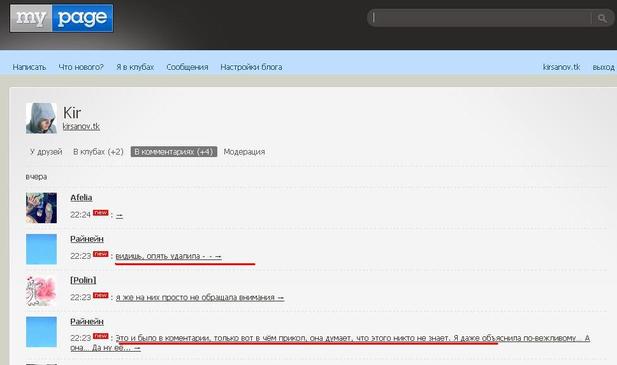Click Kir's hooded profile avatar
Image resolution: width=617 pixels, height=365 pixels.
(41, 118)
